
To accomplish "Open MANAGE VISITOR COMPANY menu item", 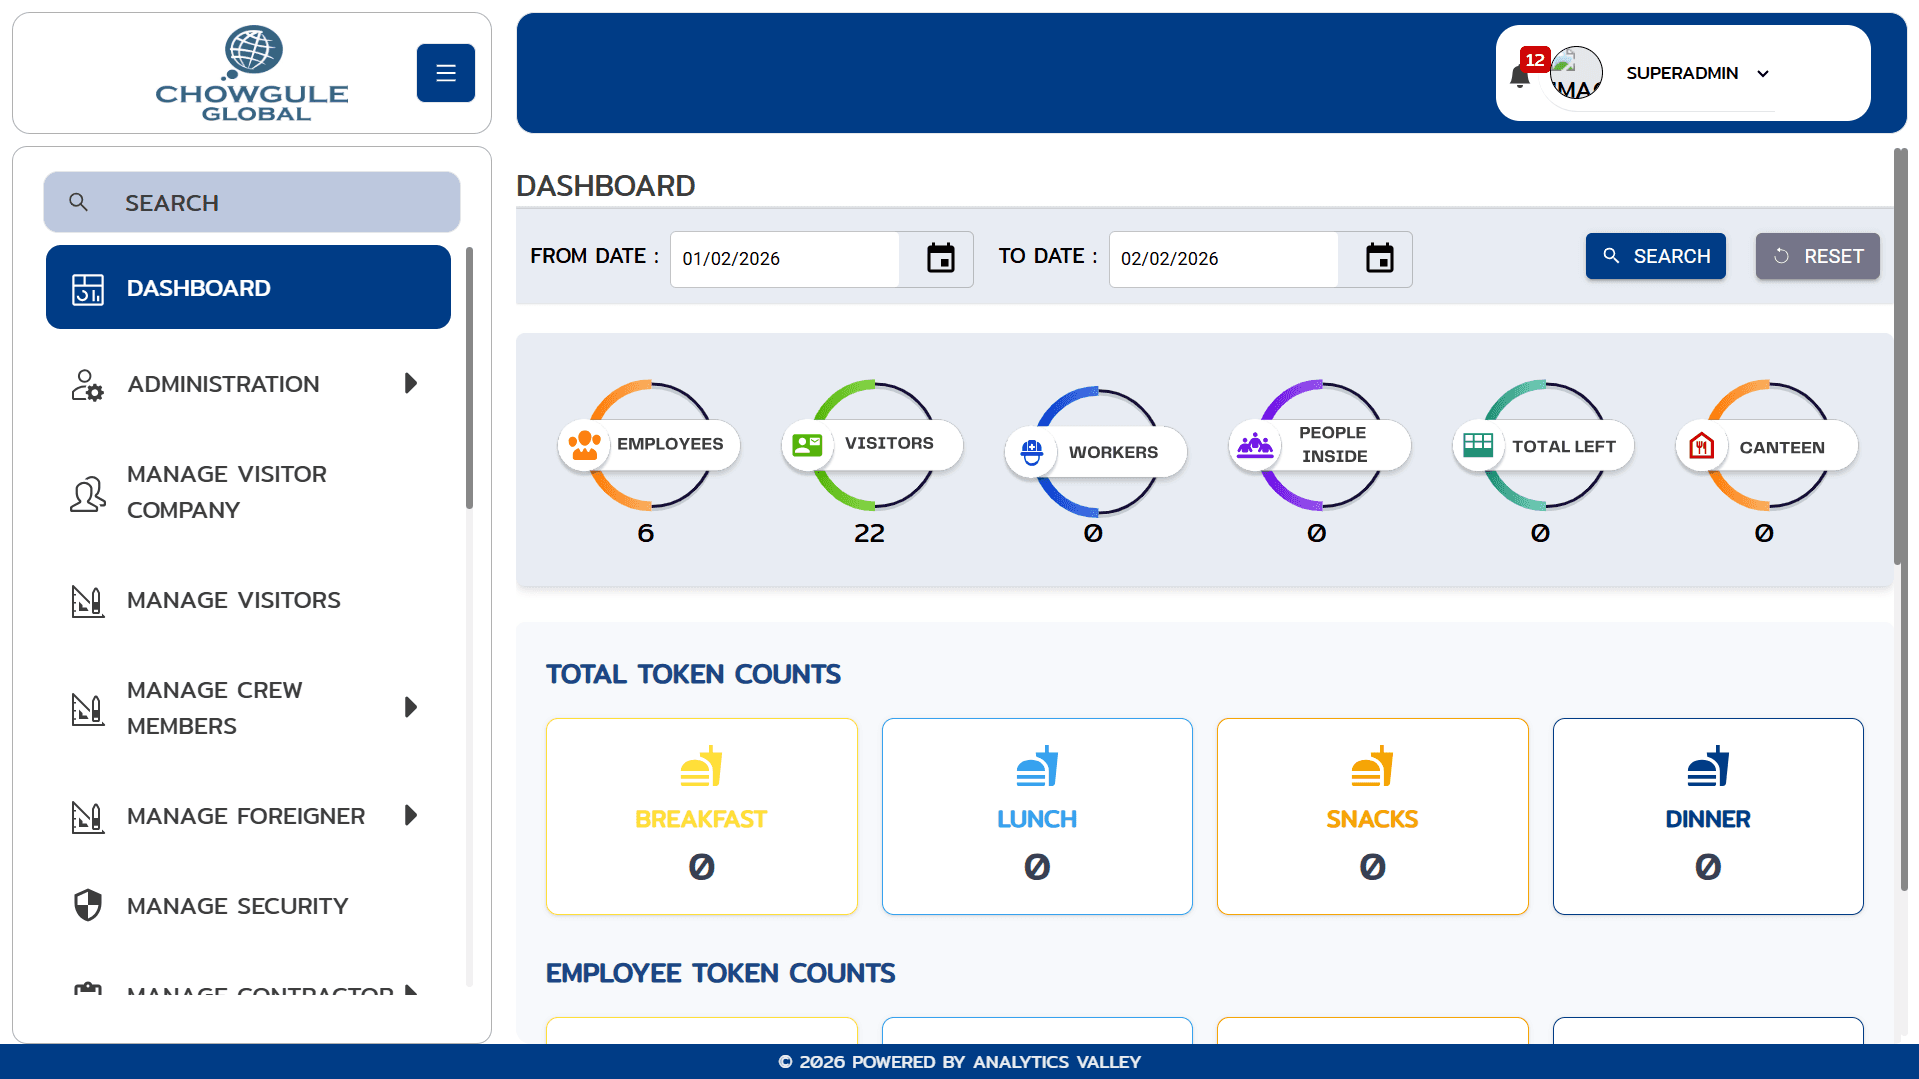I will pos(248,492).
